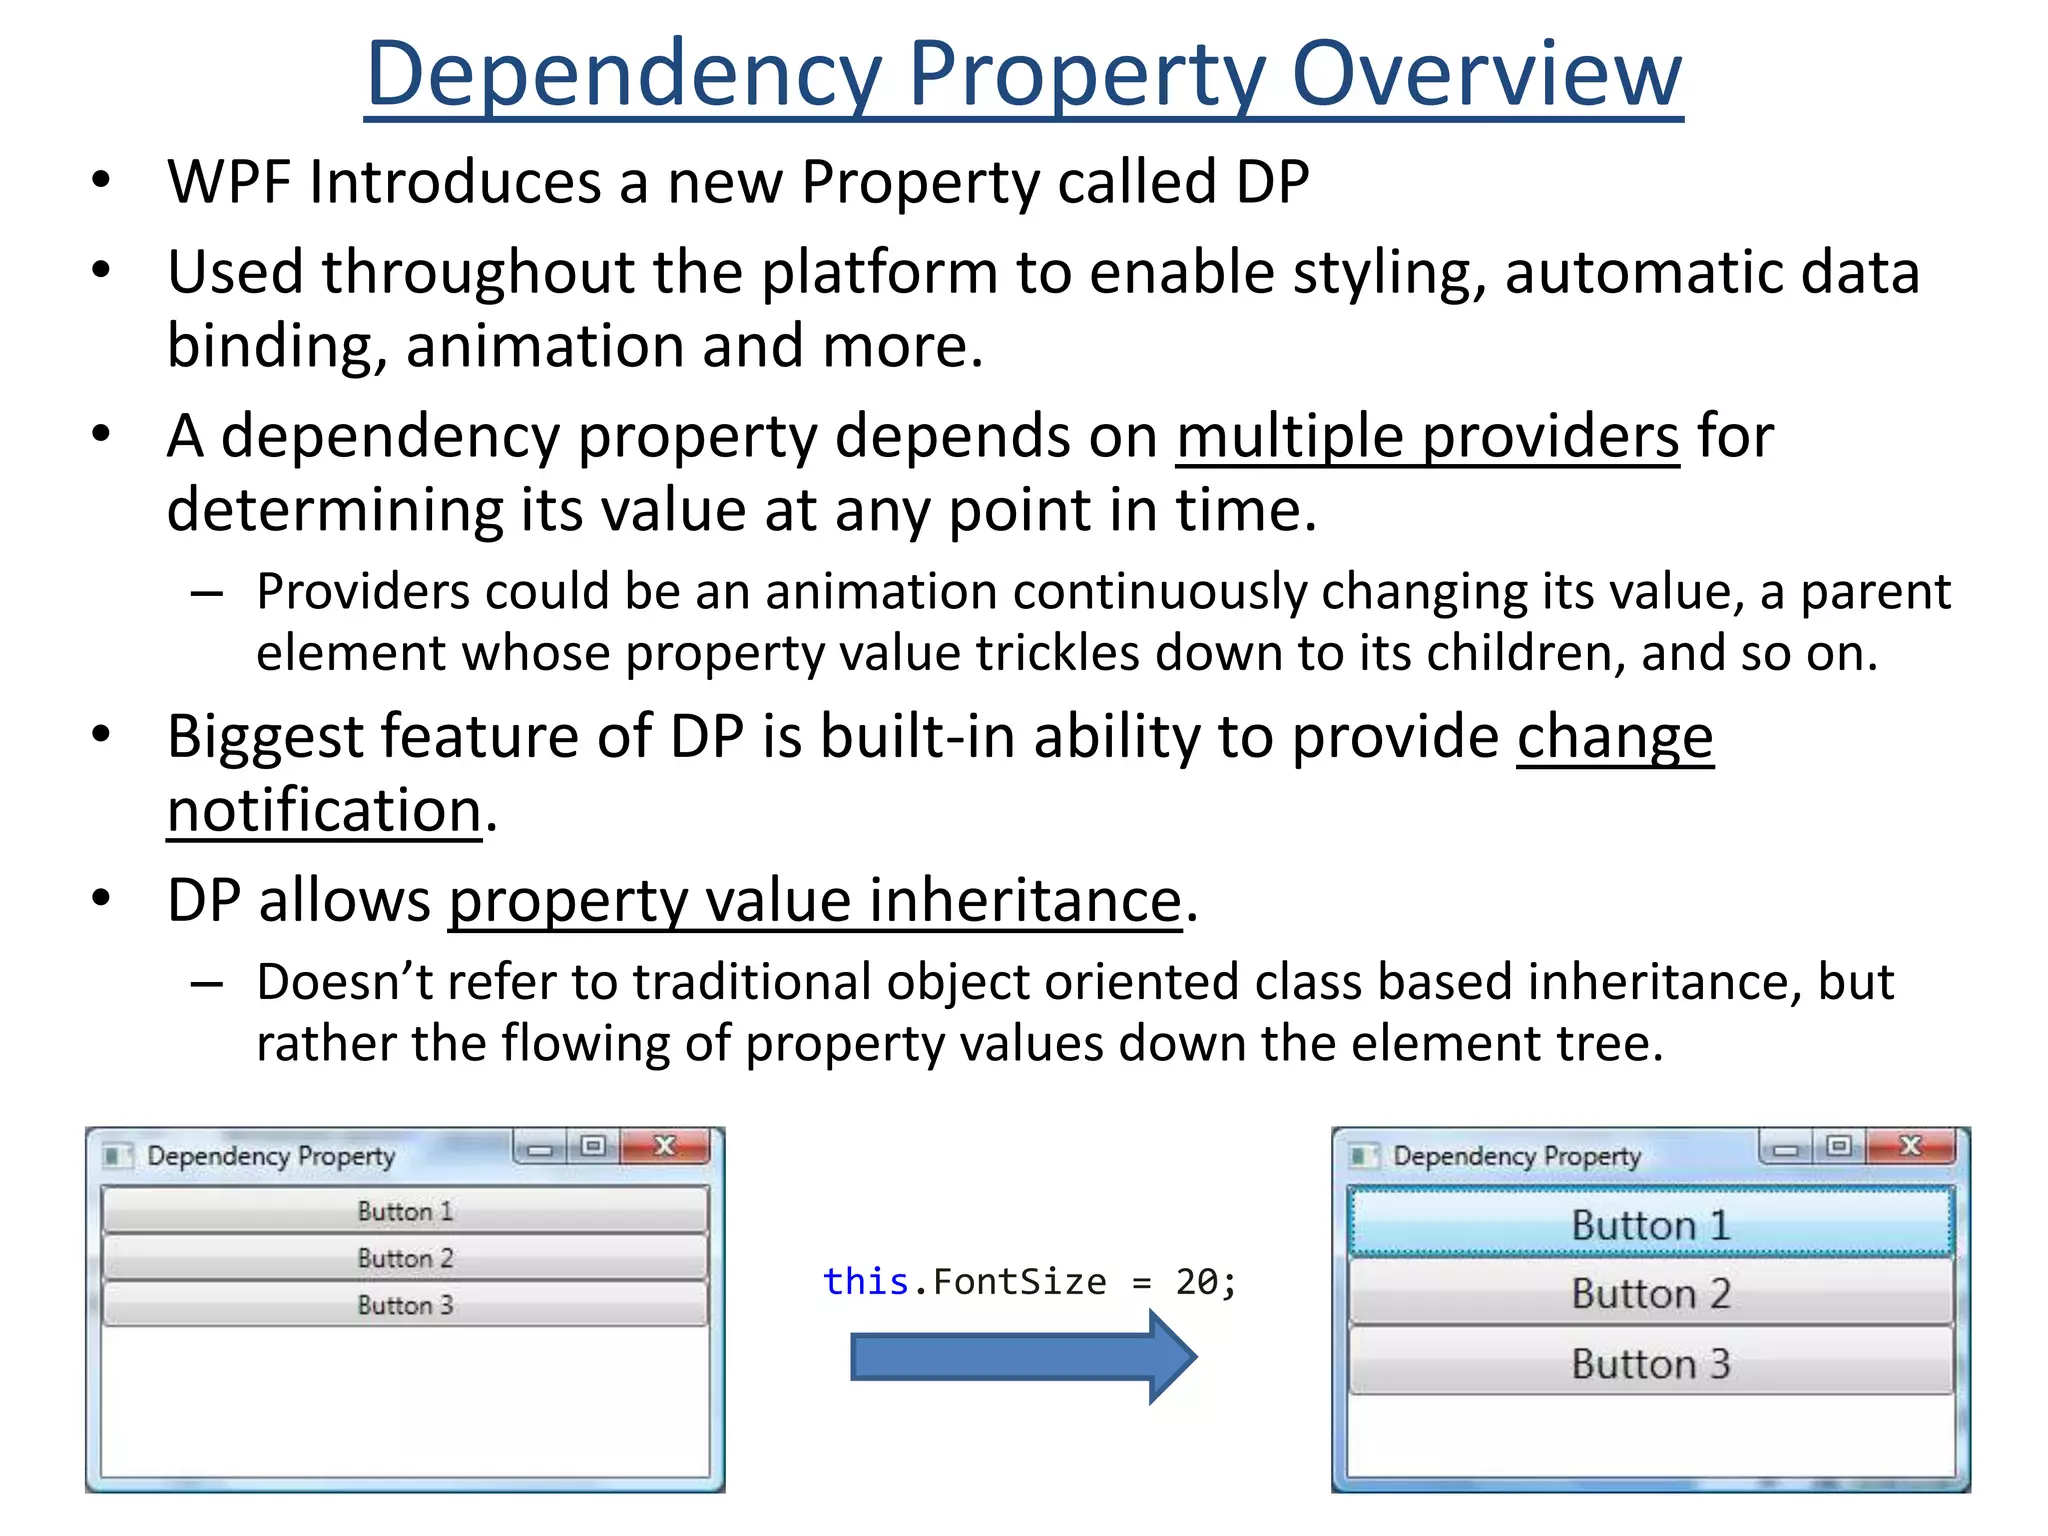Close the left Dependency Property window
This screenshot has height=1536, width=2048.
665,1146
